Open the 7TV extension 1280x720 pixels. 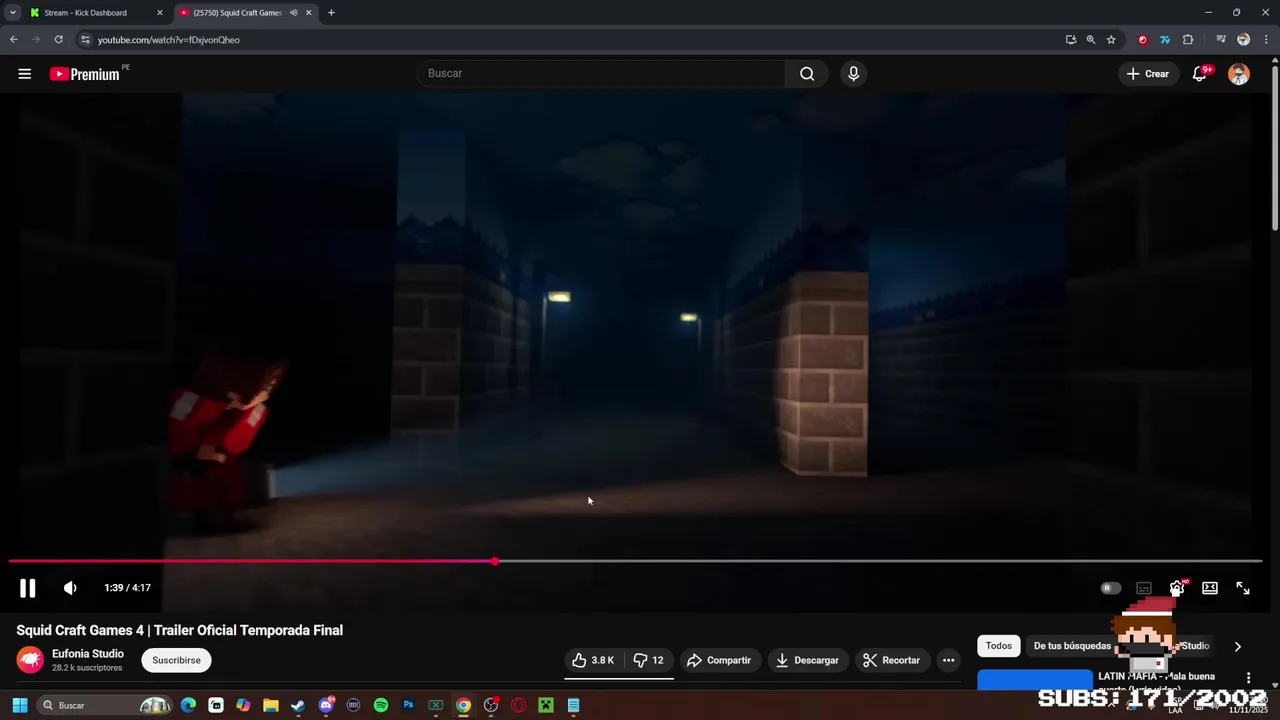coord(1165,40)
